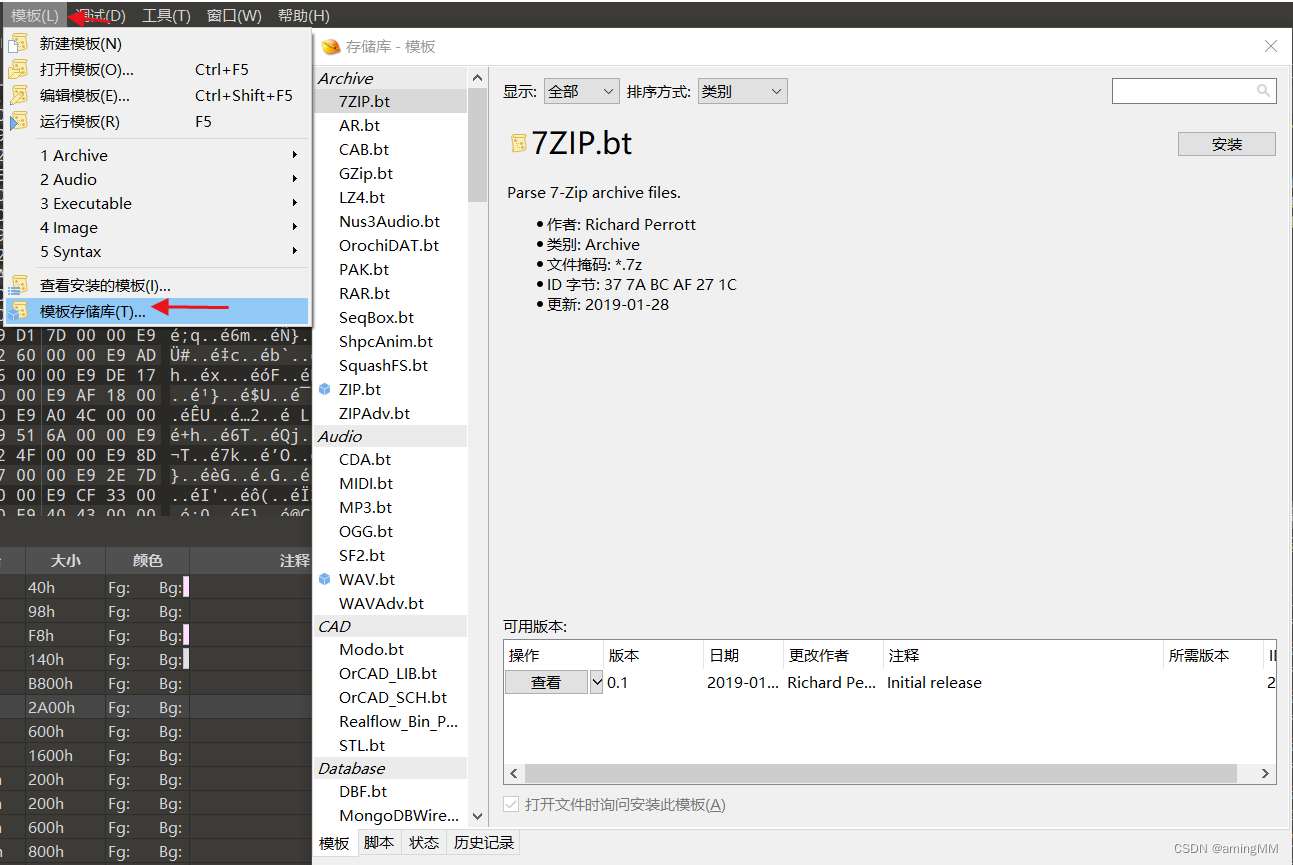Choose 编辑模板(E)... menu entry
Image resolution: width=1293 pixels, height=865 pixels.
point(158,95)
